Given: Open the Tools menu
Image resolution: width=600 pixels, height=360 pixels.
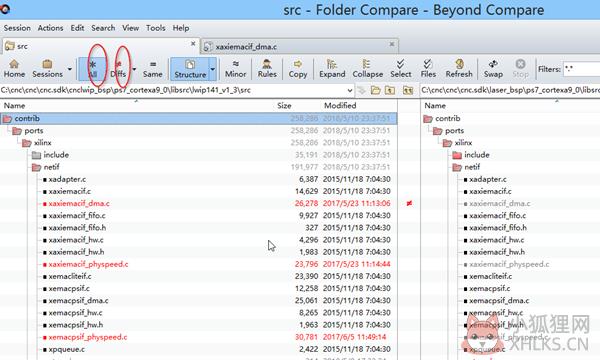Looking at the screenshot, I should pos(155,28).
